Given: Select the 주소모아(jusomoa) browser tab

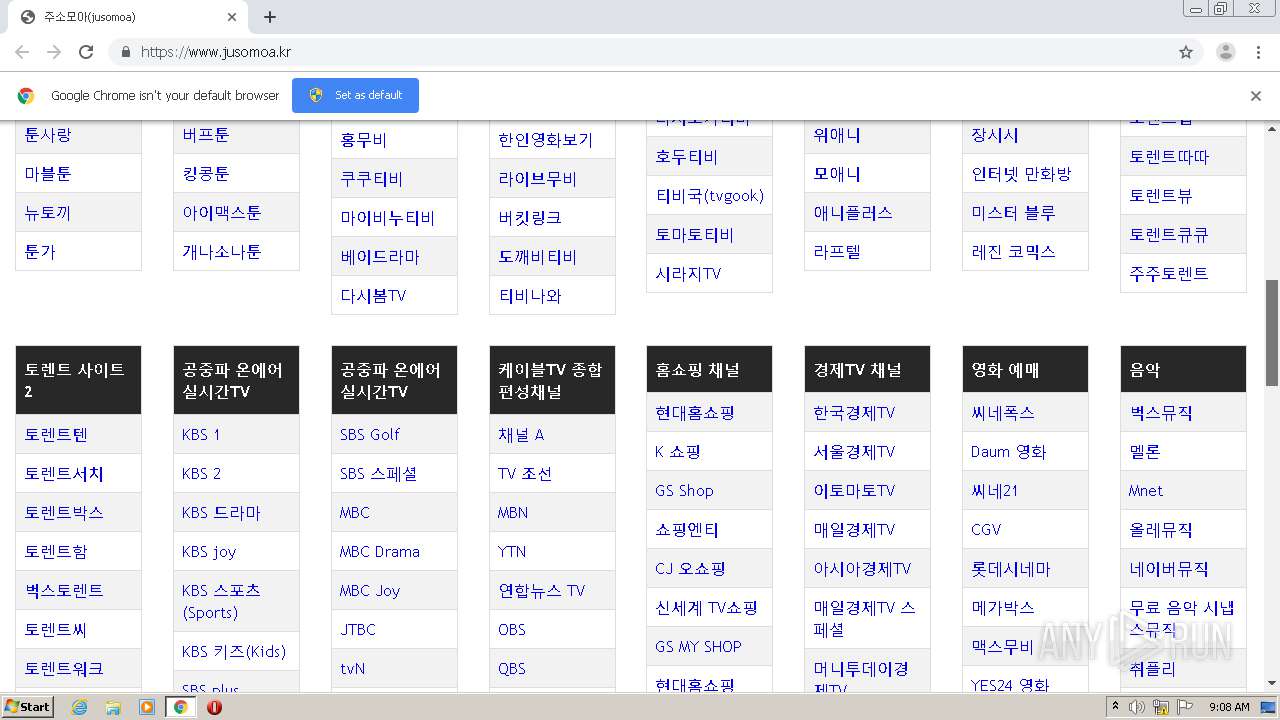Looking at the screenshot, I should tap(130, 17).
